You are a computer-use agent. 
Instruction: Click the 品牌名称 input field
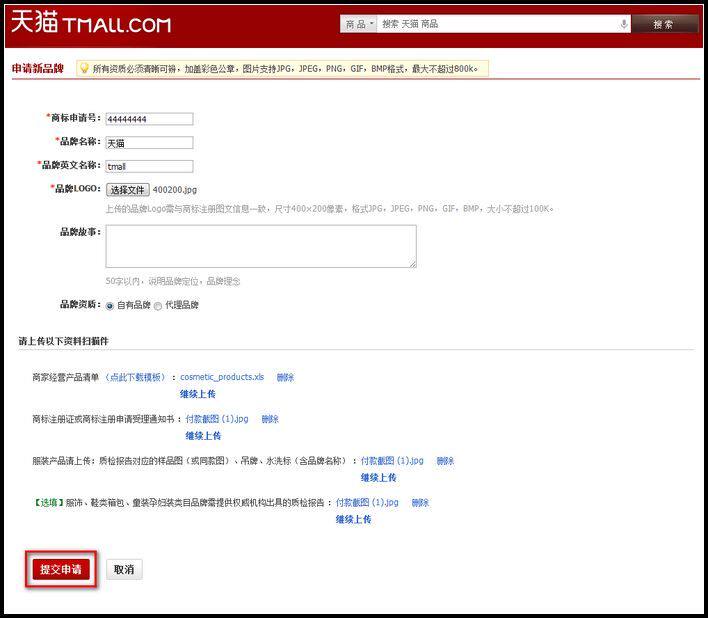[x=149, y=143]
